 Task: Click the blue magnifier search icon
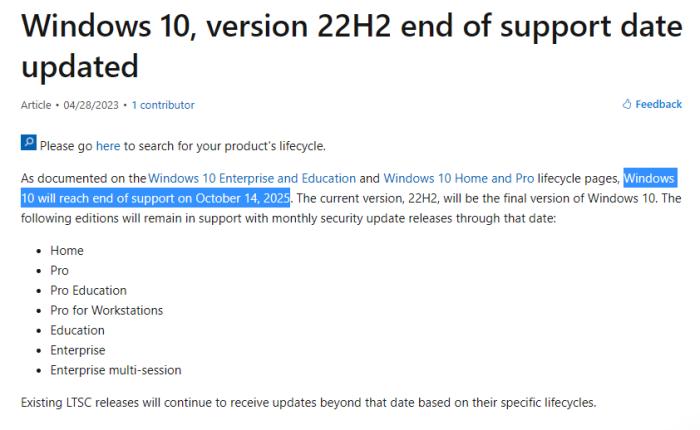(28, 145)
